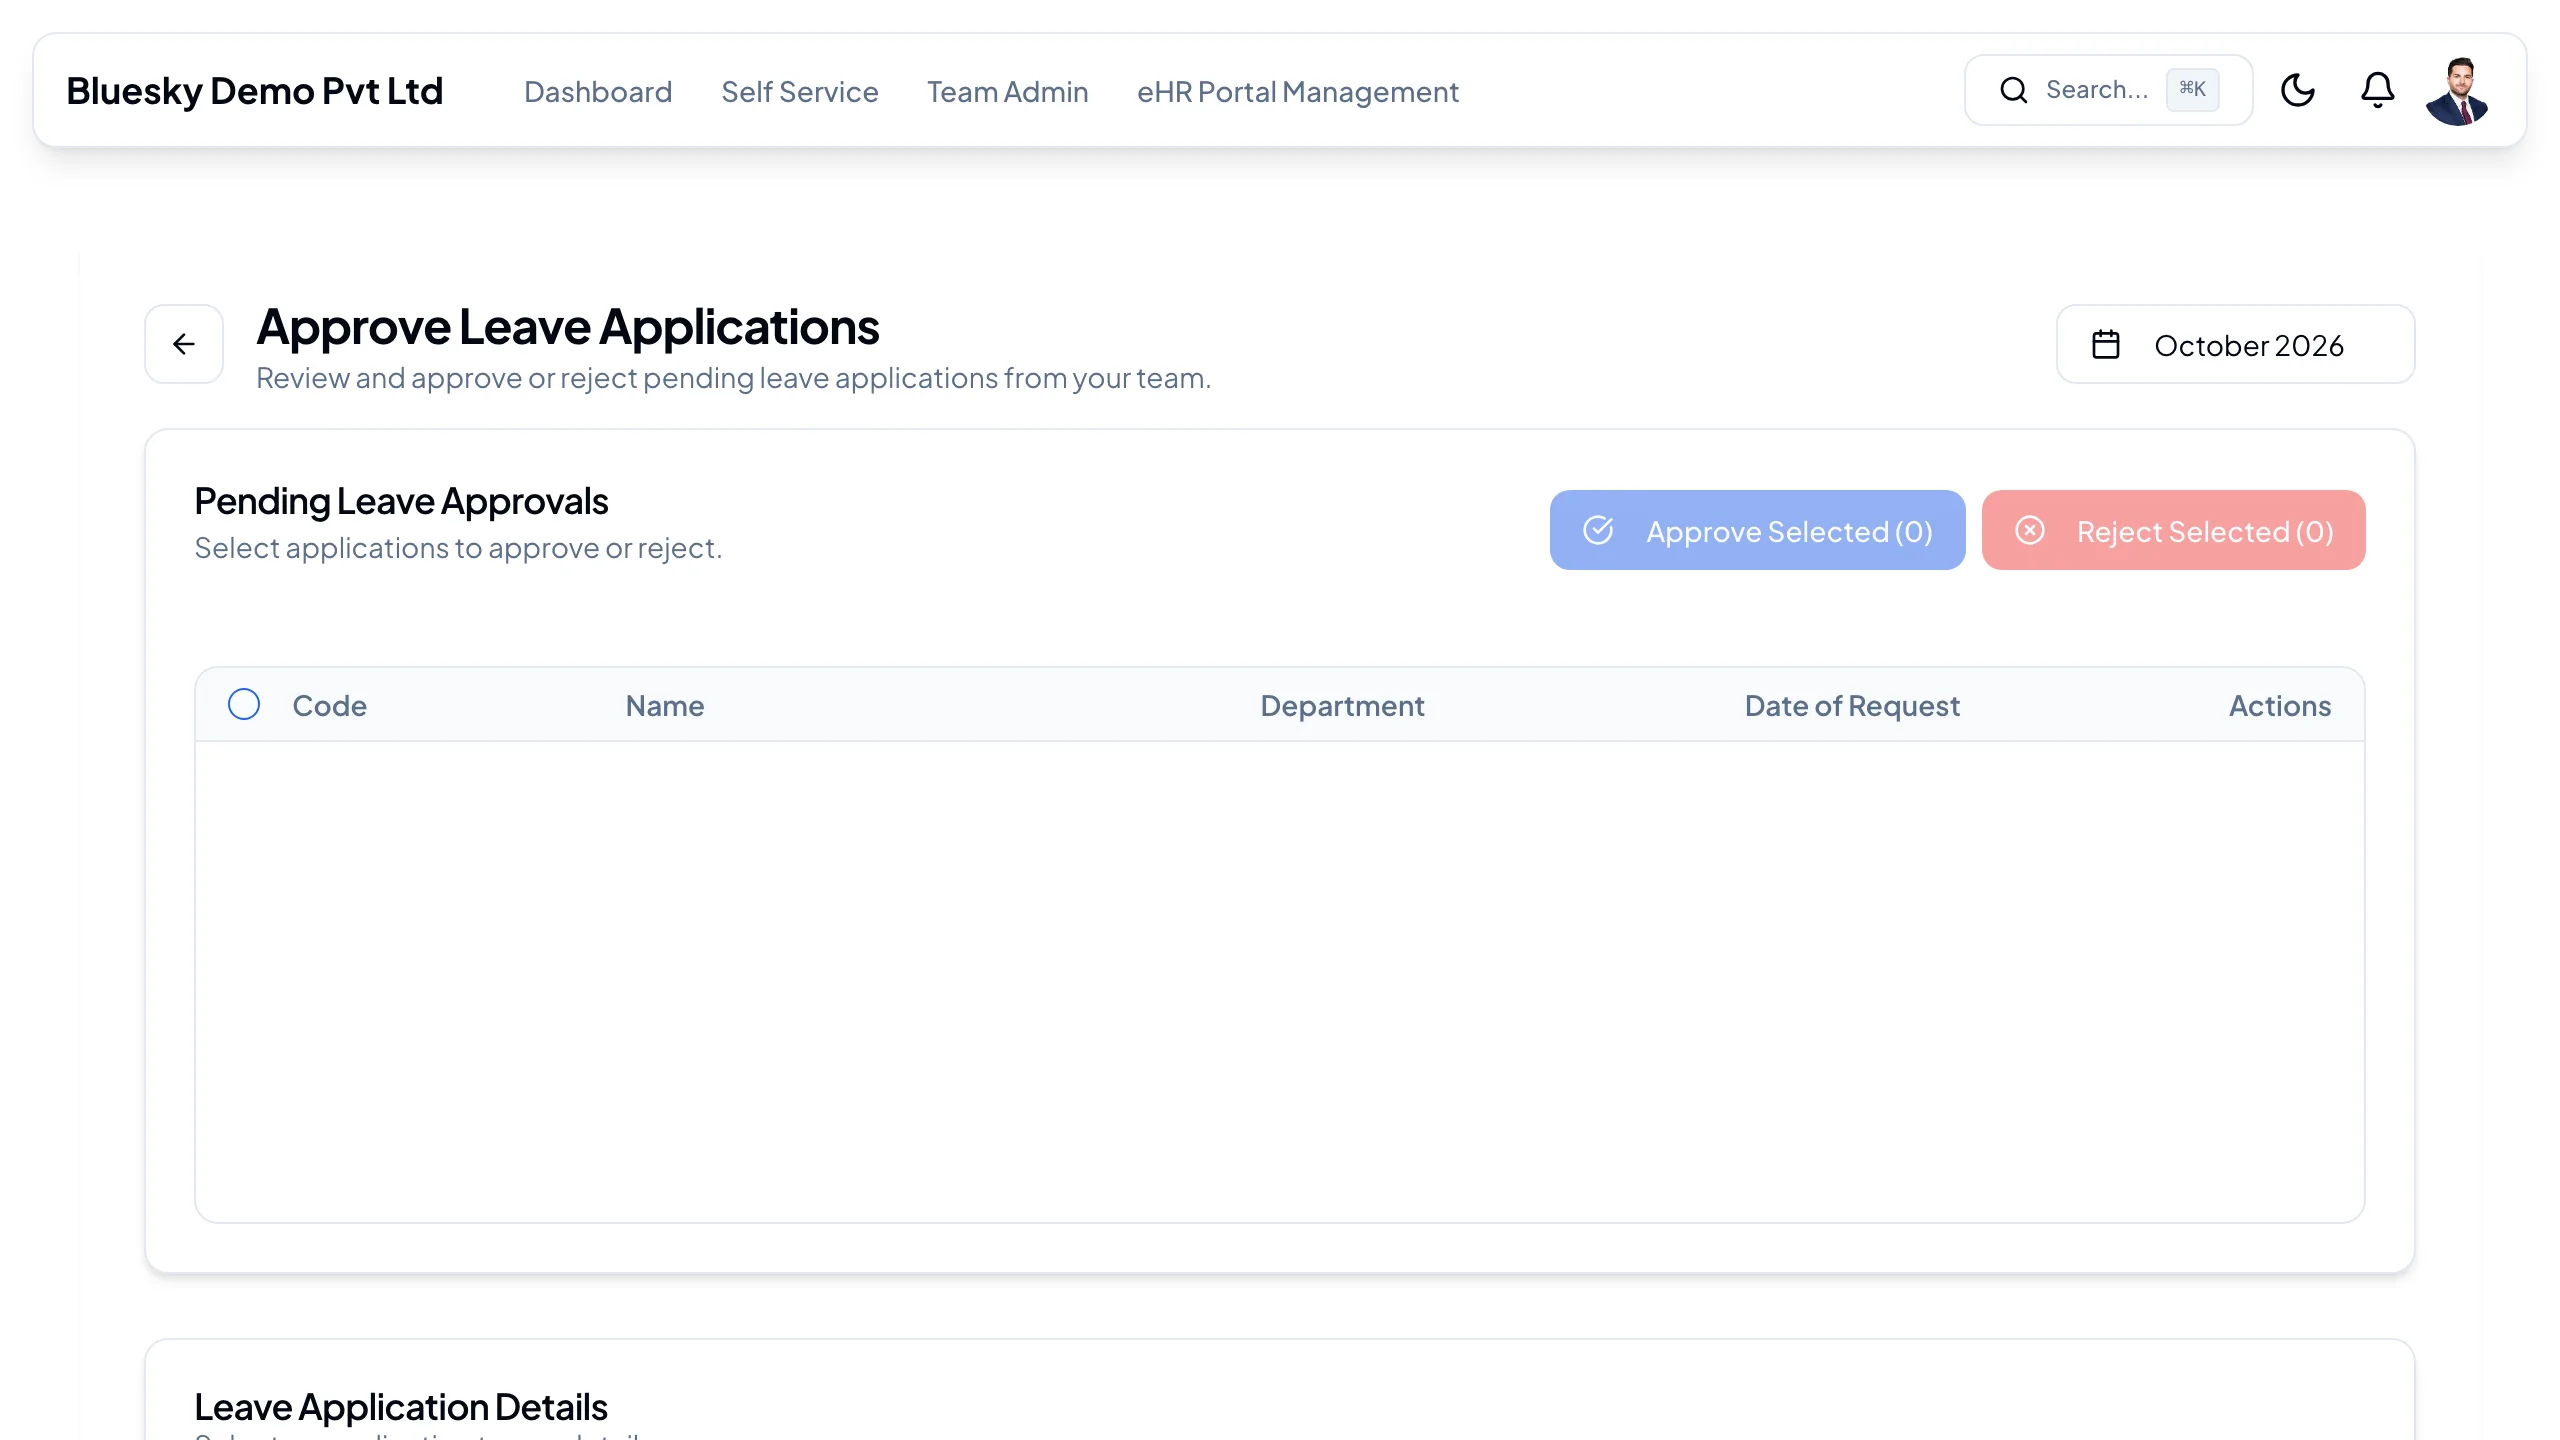Click inside the Search field

coord(2108,90)
